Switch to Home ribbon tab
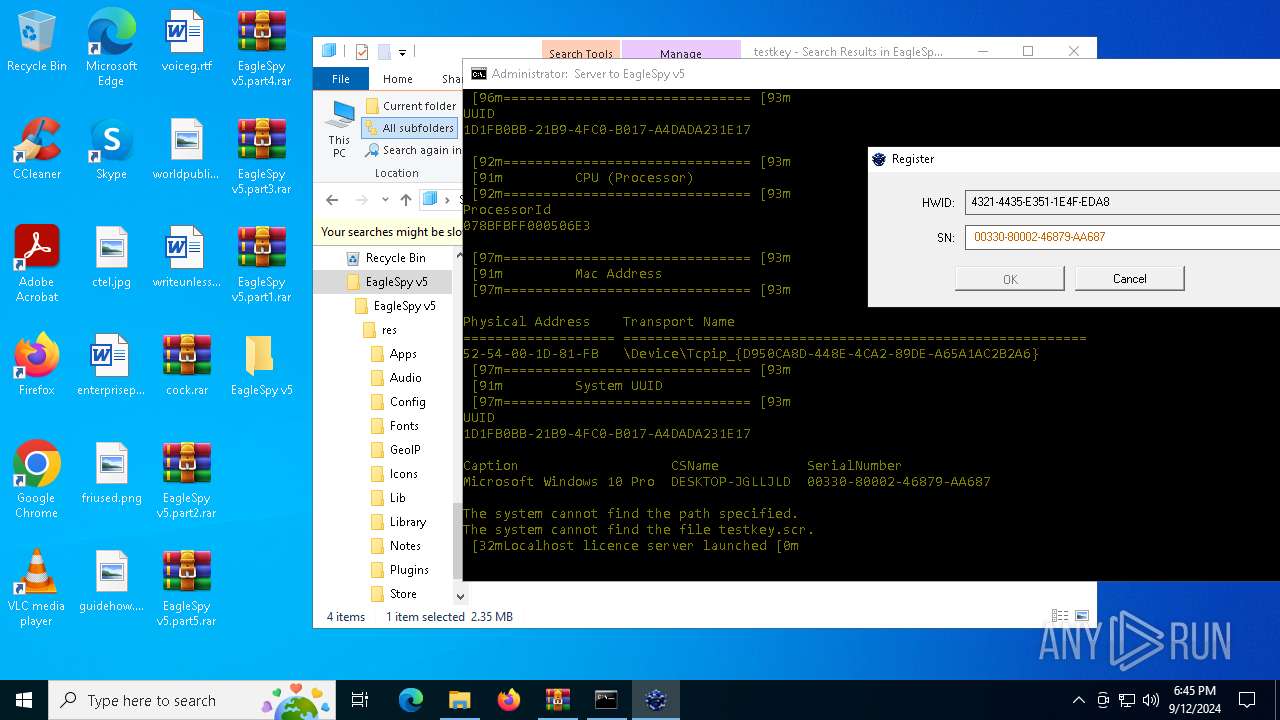The width and height of the screenshot is (1280, 720). tap(397, 79)
